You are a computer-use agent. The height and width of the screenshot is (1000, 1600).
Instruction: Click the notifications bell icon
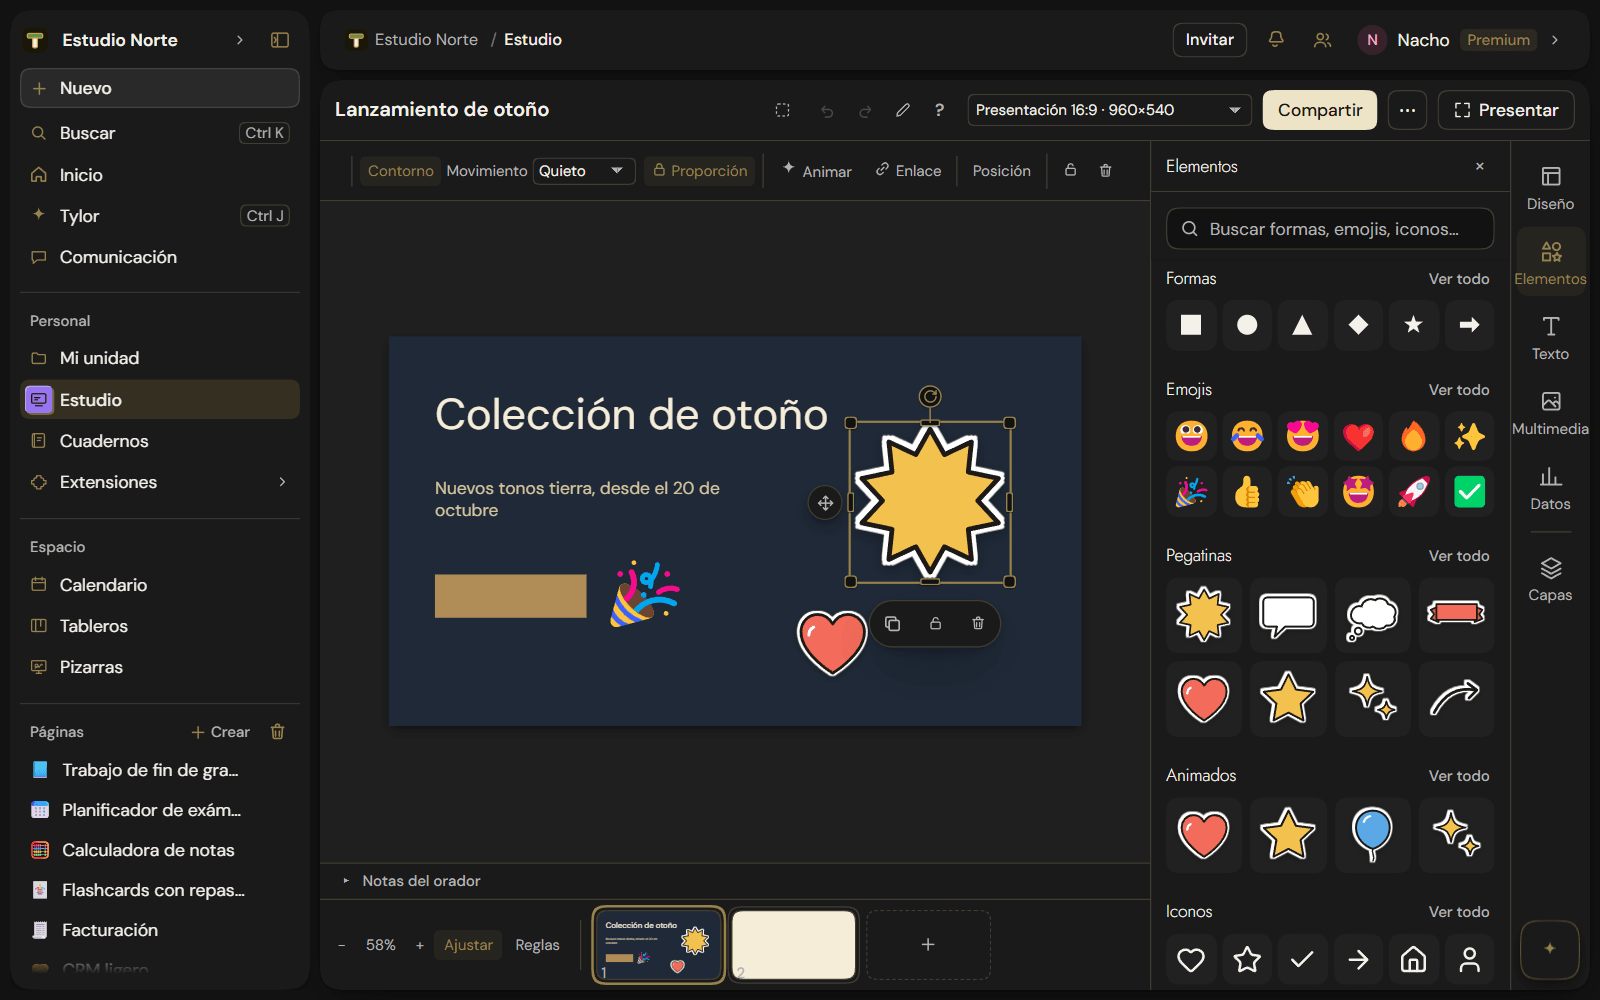(1276, 39)
